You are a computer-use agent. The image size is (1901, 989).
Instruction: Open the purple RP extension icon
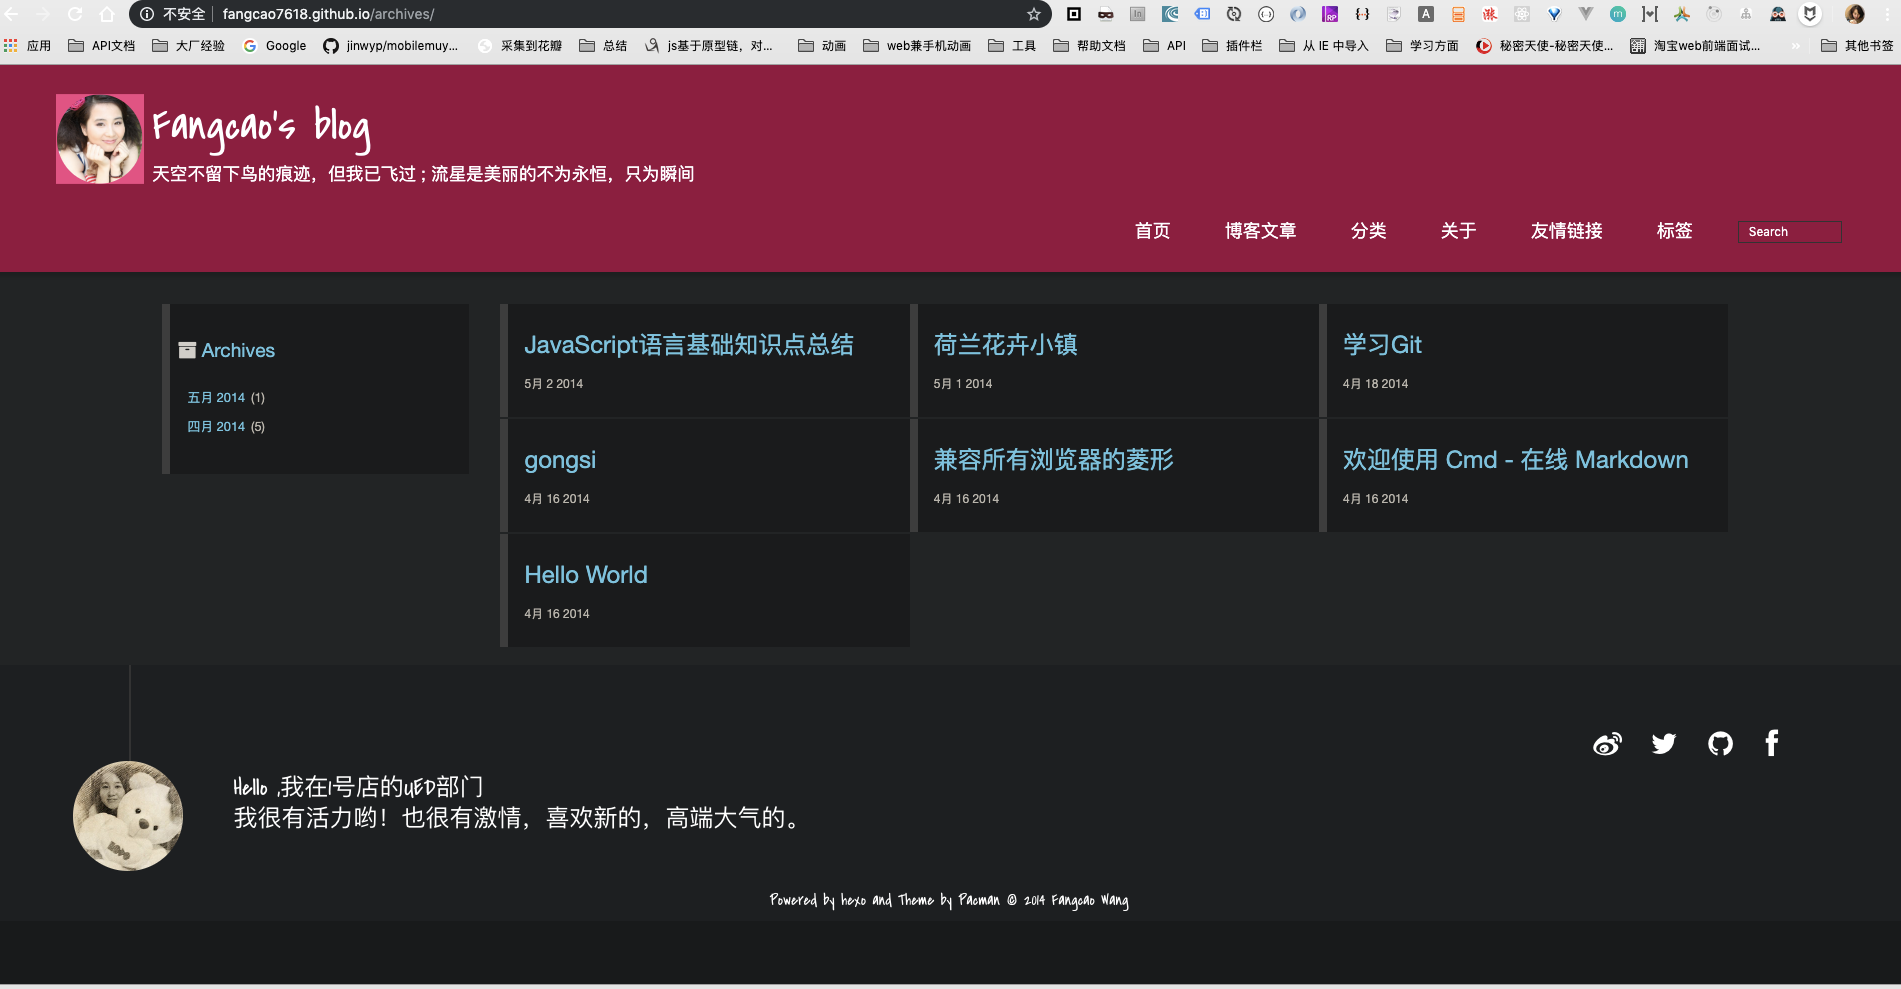(x=1330, y=14)
